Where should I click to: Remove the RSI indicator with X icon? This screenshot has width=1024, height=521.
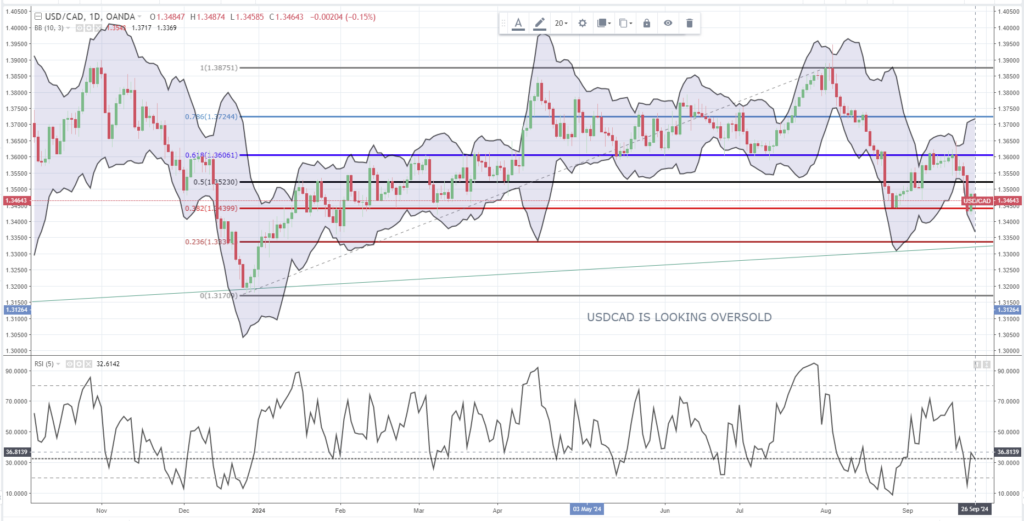(x=90, y=363)
